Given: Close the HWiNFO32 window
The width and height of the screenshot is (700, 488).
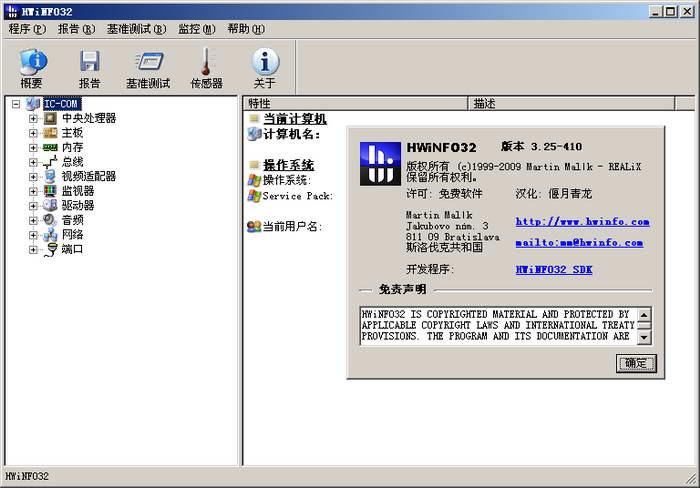Looking at the screenshot, I should [687, 12].
